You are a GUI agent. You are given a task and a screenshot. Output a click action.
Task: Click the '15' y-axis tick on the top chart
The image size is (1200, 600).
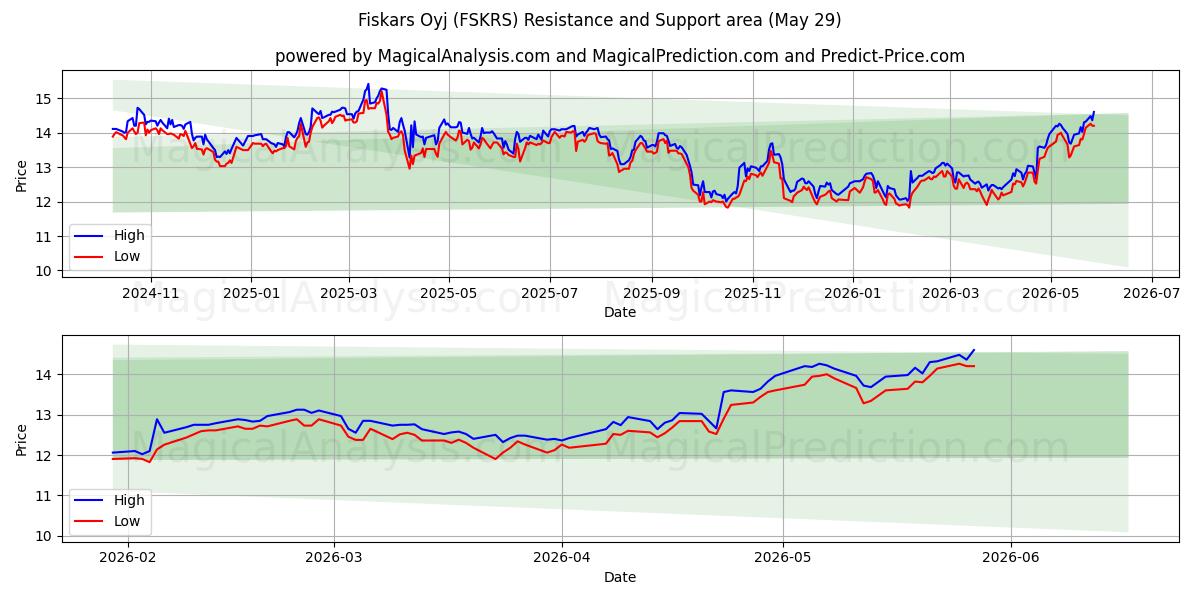[x=44, y=99]
